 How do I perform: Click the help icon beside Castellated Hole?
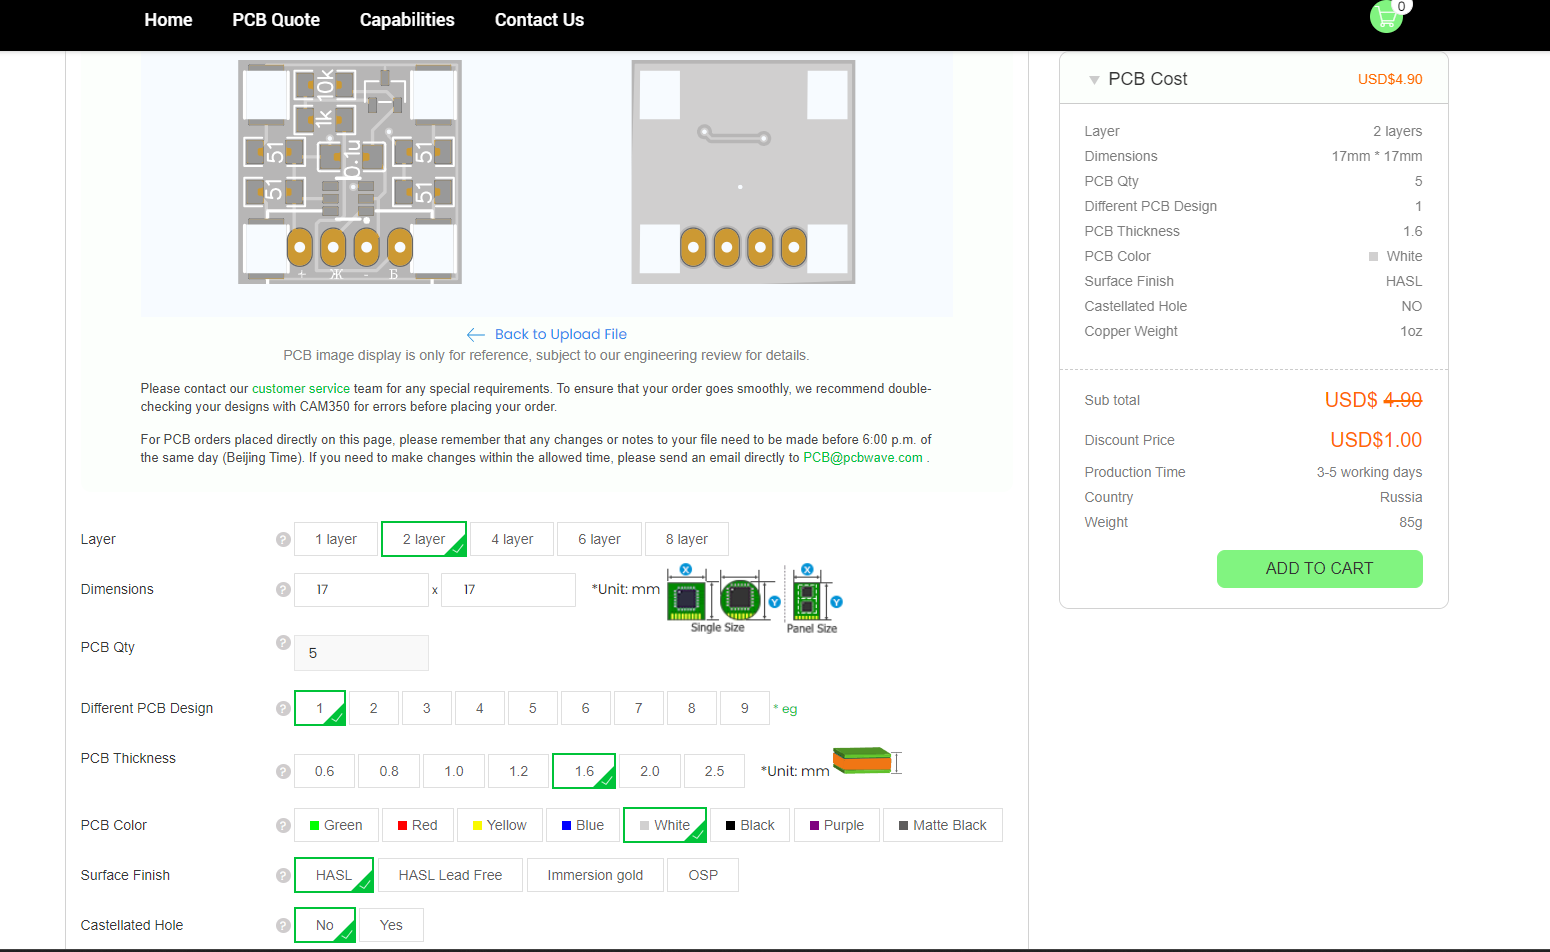click(283, 925)
